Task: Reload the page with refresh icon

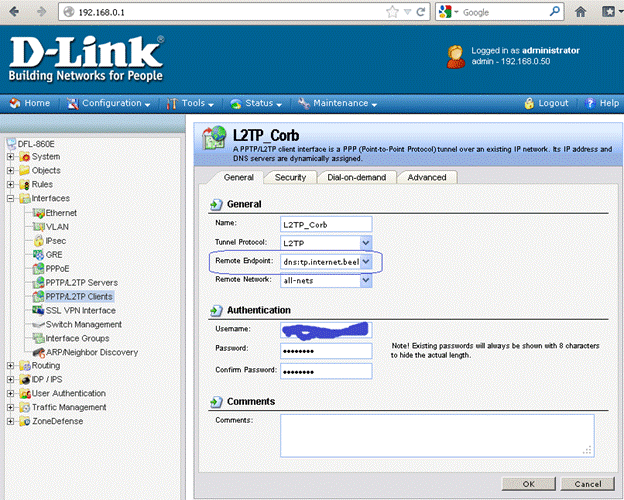Action: coord(421,12)
